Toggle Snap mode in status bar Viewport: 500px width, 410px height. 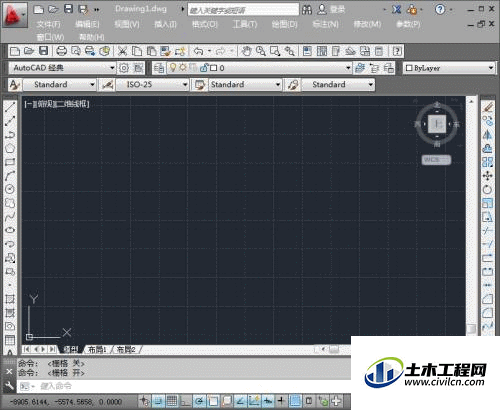[158, 400]
